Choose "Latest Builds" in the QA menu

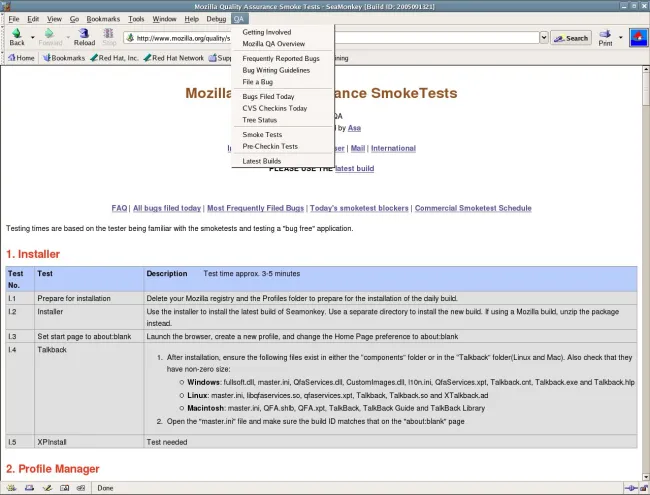(x=261, y=161)
